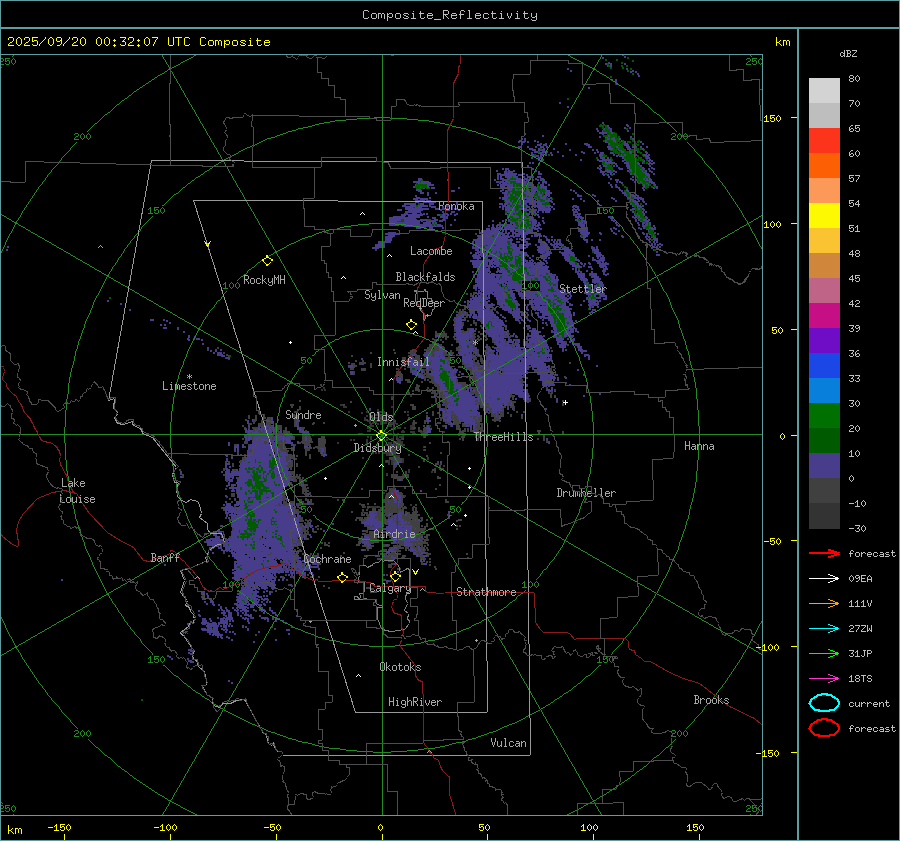Click the Composite_Reflectivity title
900x841 pixels.
tap(449, 15)
